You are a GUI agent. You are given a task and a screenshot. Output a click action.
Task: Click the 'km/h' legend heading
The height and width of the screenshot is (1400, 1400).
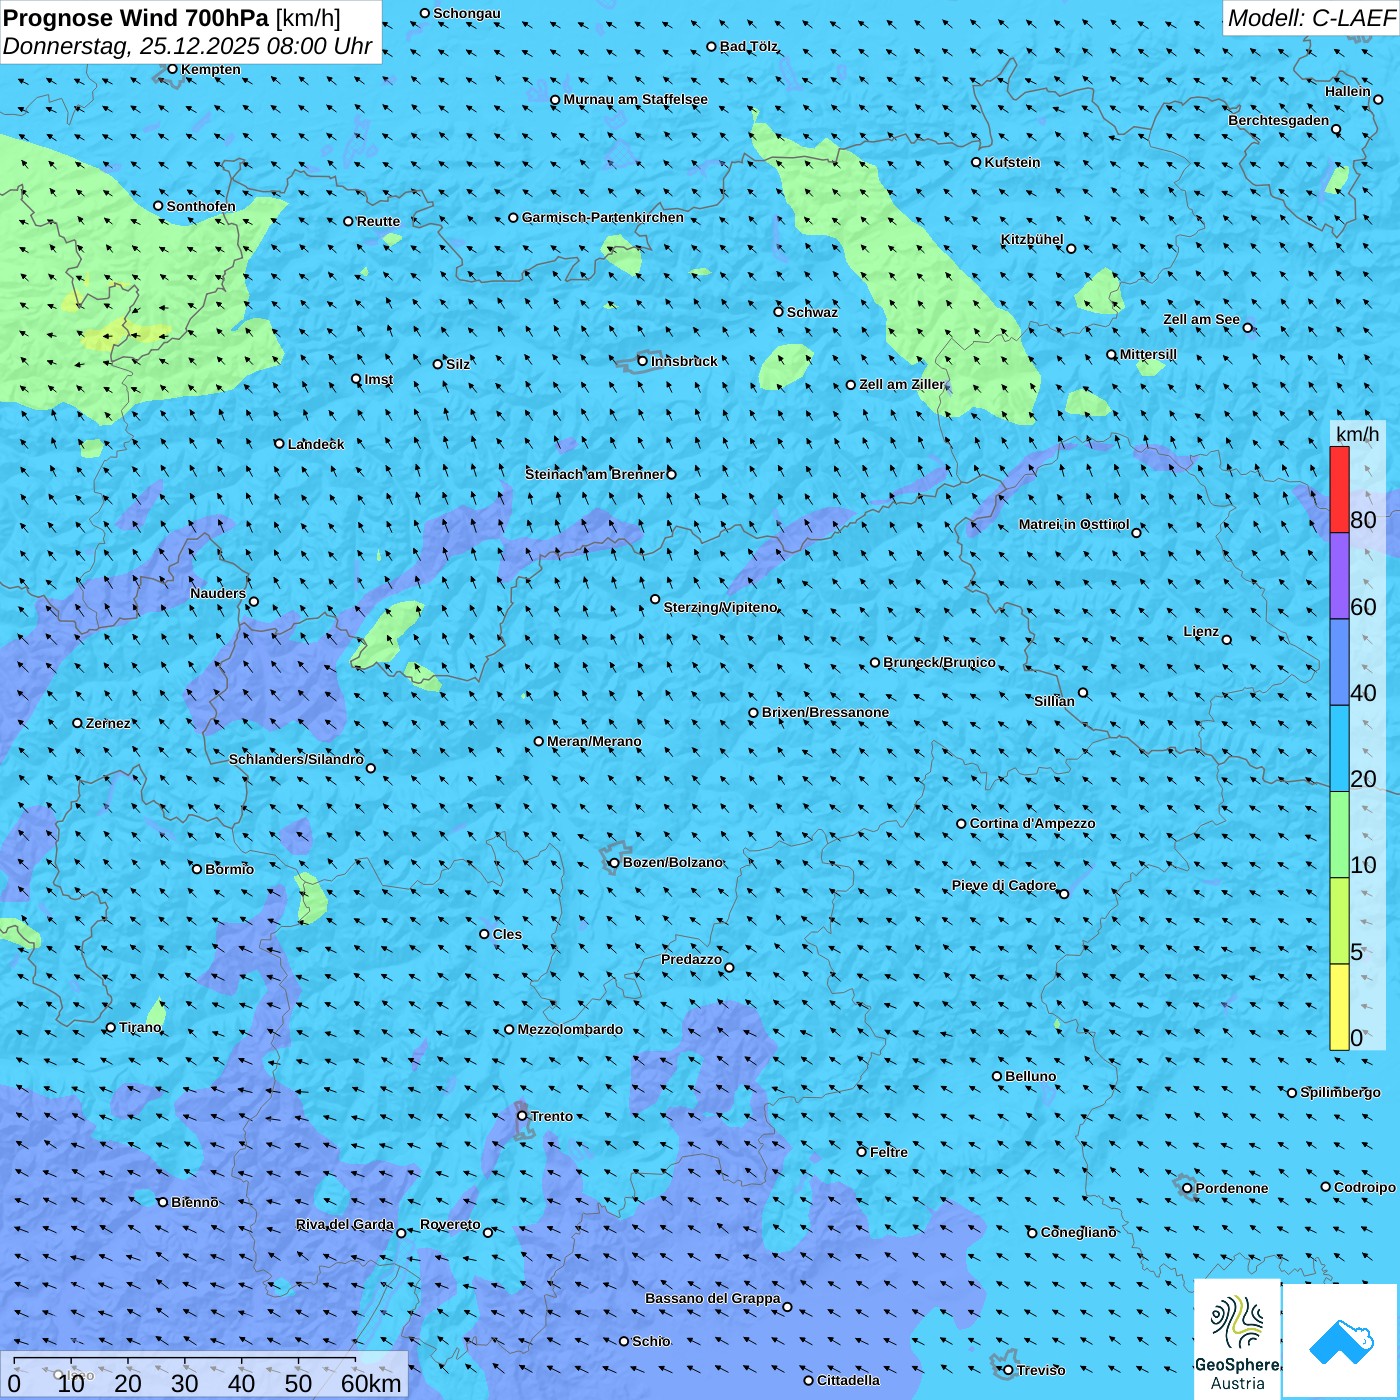pyautogui.click(x=1357, y=433)
